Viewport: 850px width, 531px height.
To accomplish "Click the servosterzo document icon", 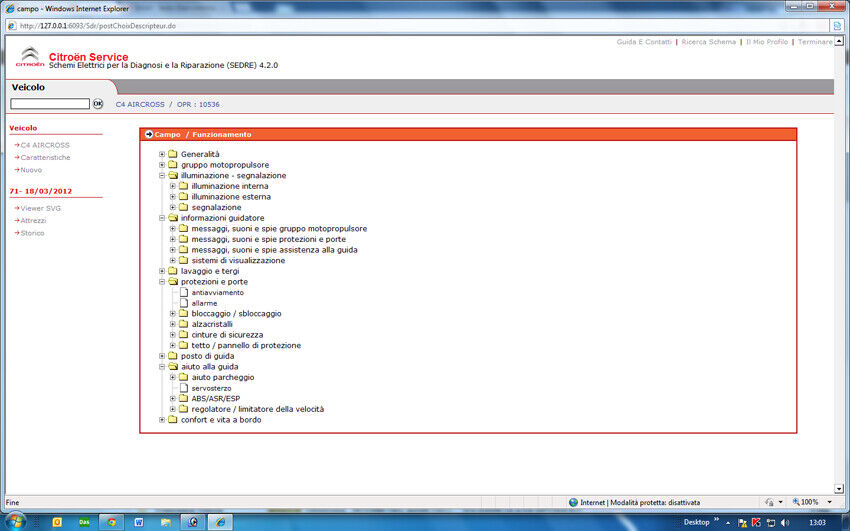I will [183, 387].
